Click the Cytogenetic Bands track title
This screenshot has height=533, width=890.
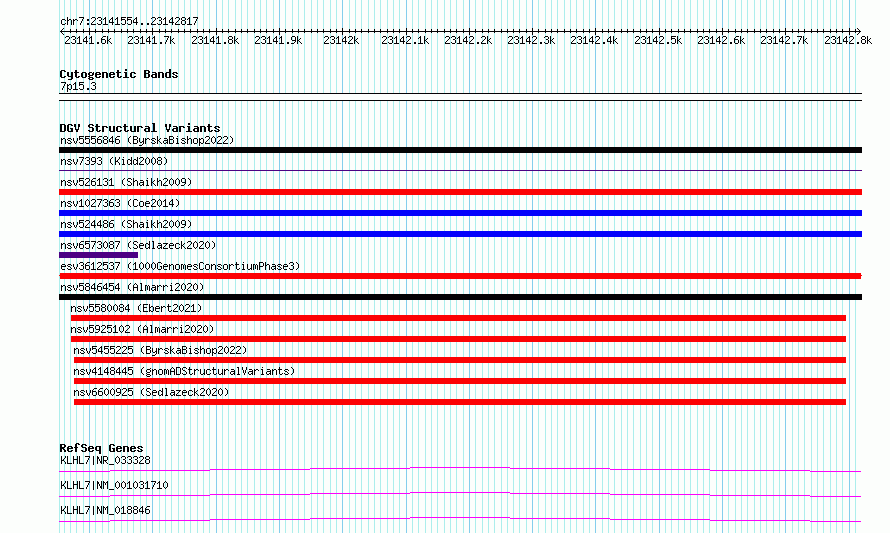tap(119, 74)
